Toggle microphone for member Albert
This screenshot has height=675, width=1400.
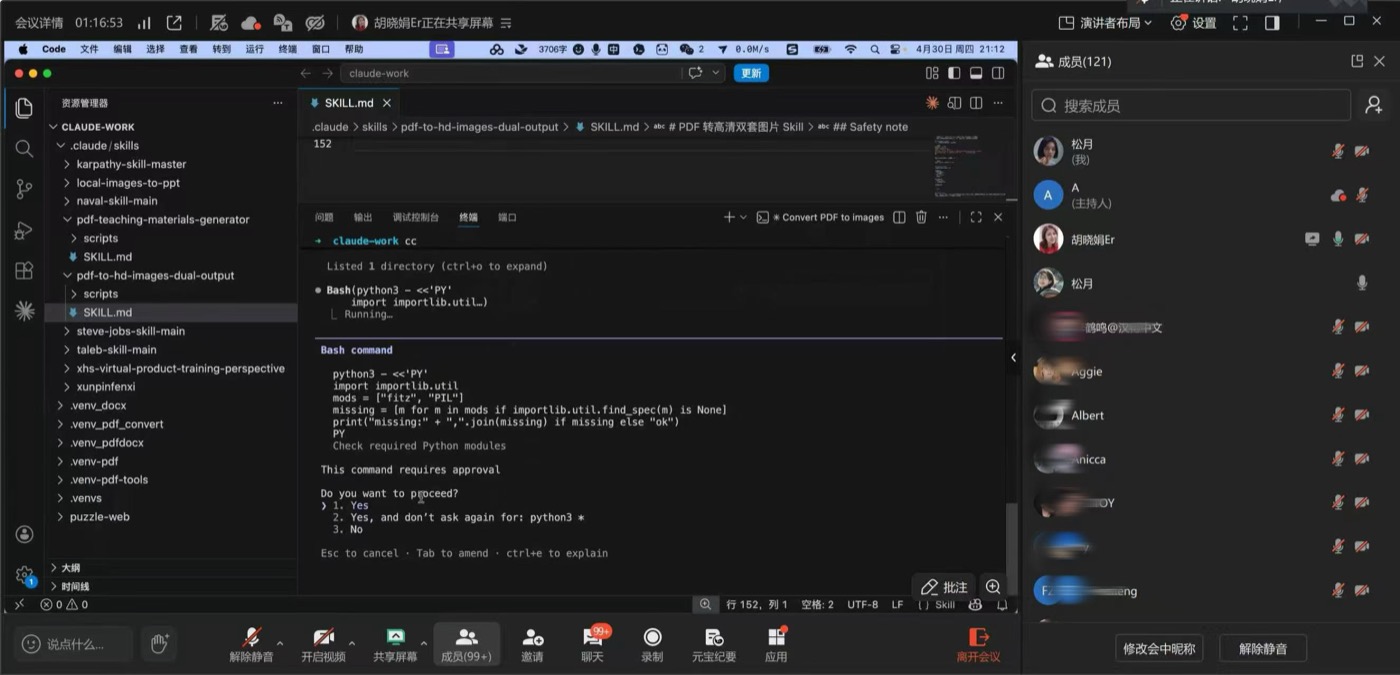pyautogui.click(x=1338, y=415)
